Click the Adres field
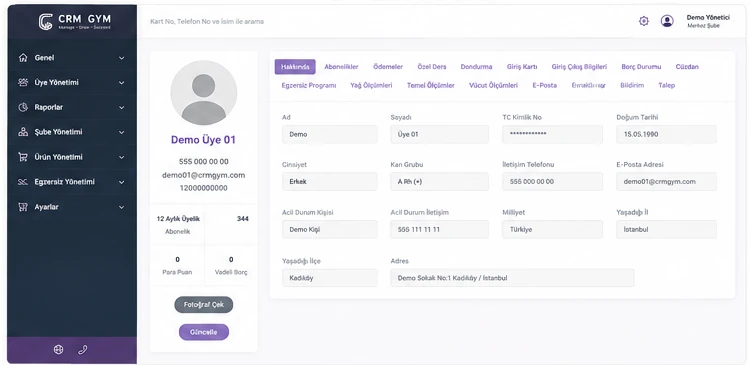This screenshot has height=365, width=750. 512,278
